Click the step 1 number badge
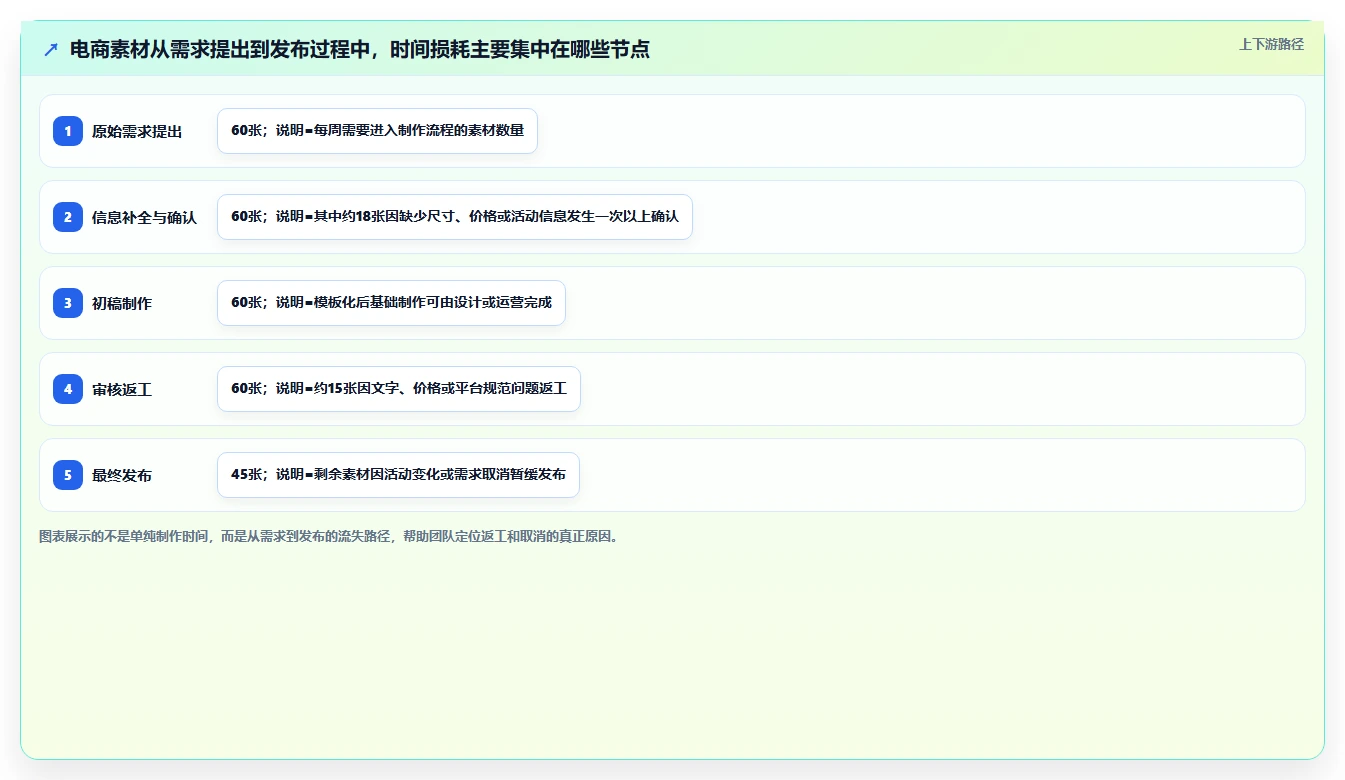 click(x=68, y=131)
